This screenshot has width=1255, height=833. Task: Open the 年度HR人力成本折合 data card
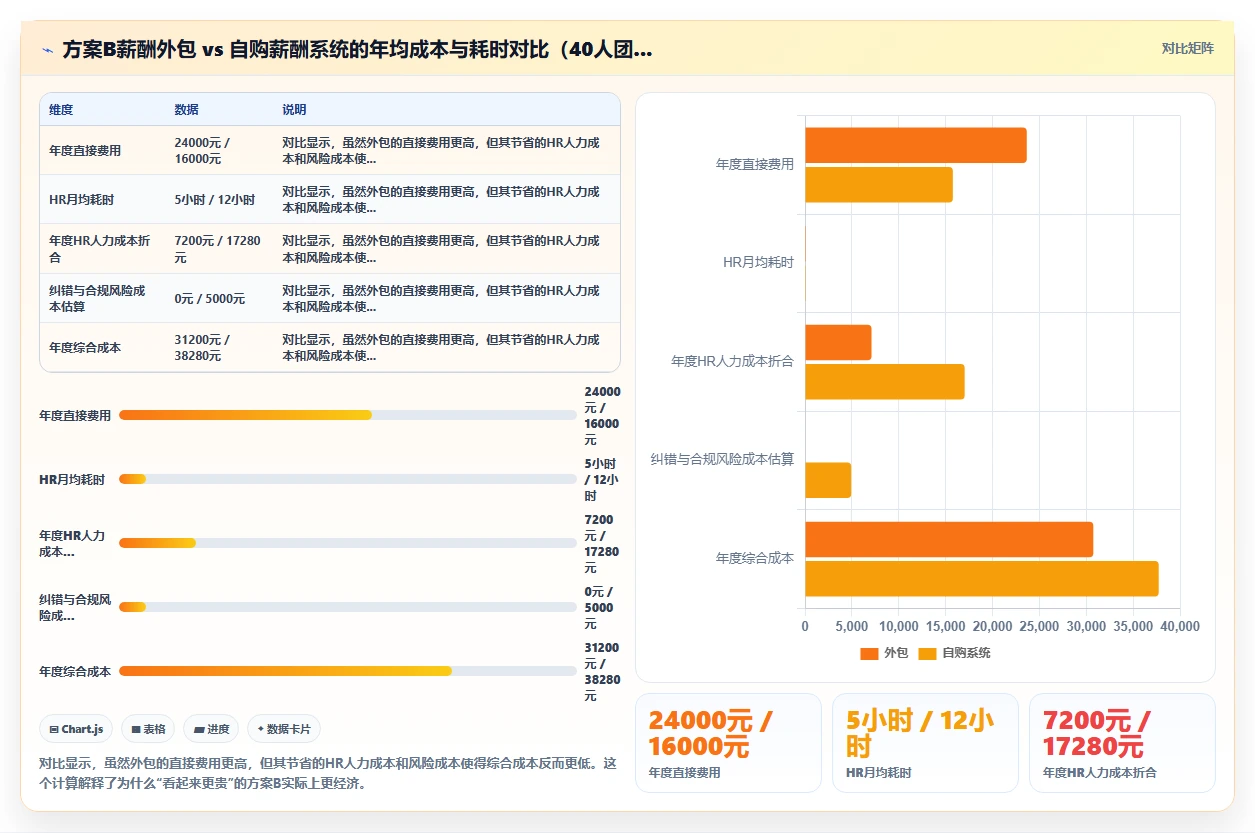point(1122,743)
